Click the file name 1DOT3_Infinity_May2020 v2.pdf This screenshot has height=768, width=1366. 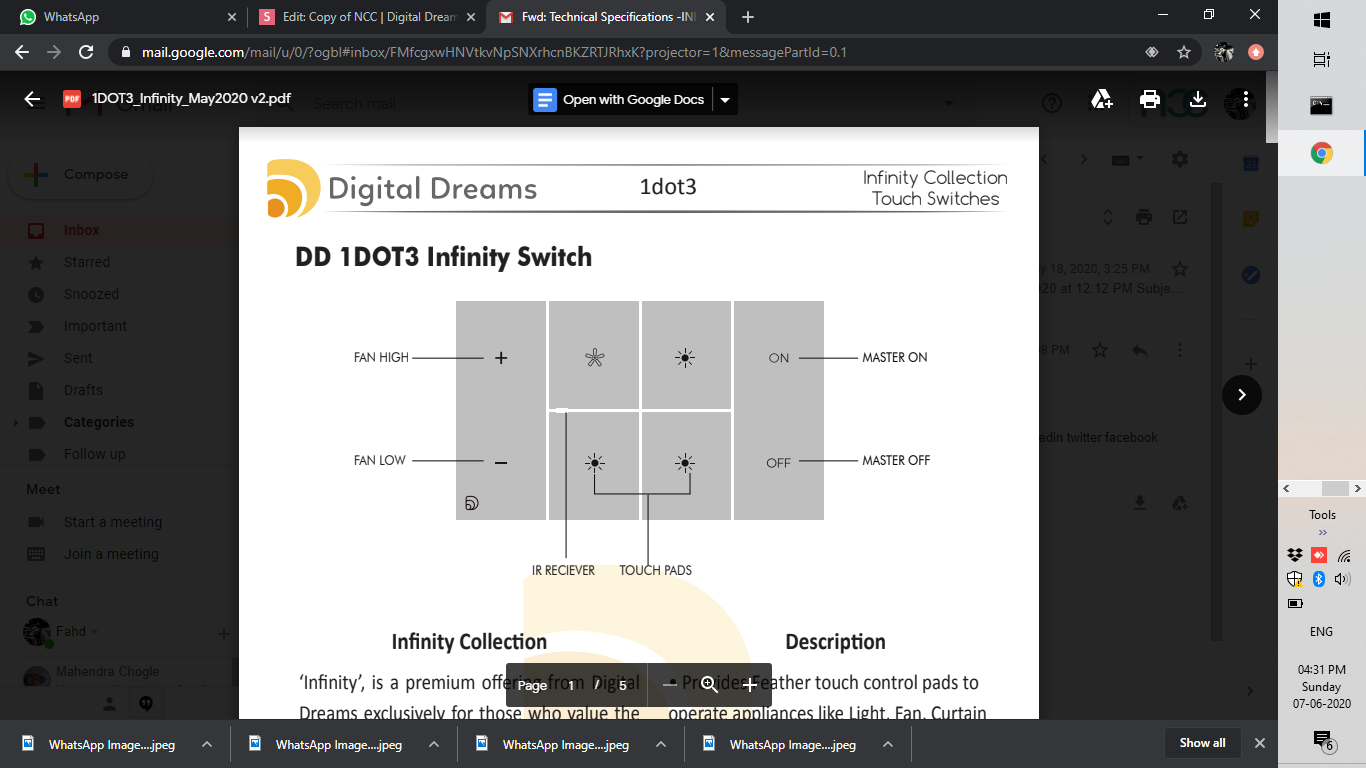tap(192, 99)
